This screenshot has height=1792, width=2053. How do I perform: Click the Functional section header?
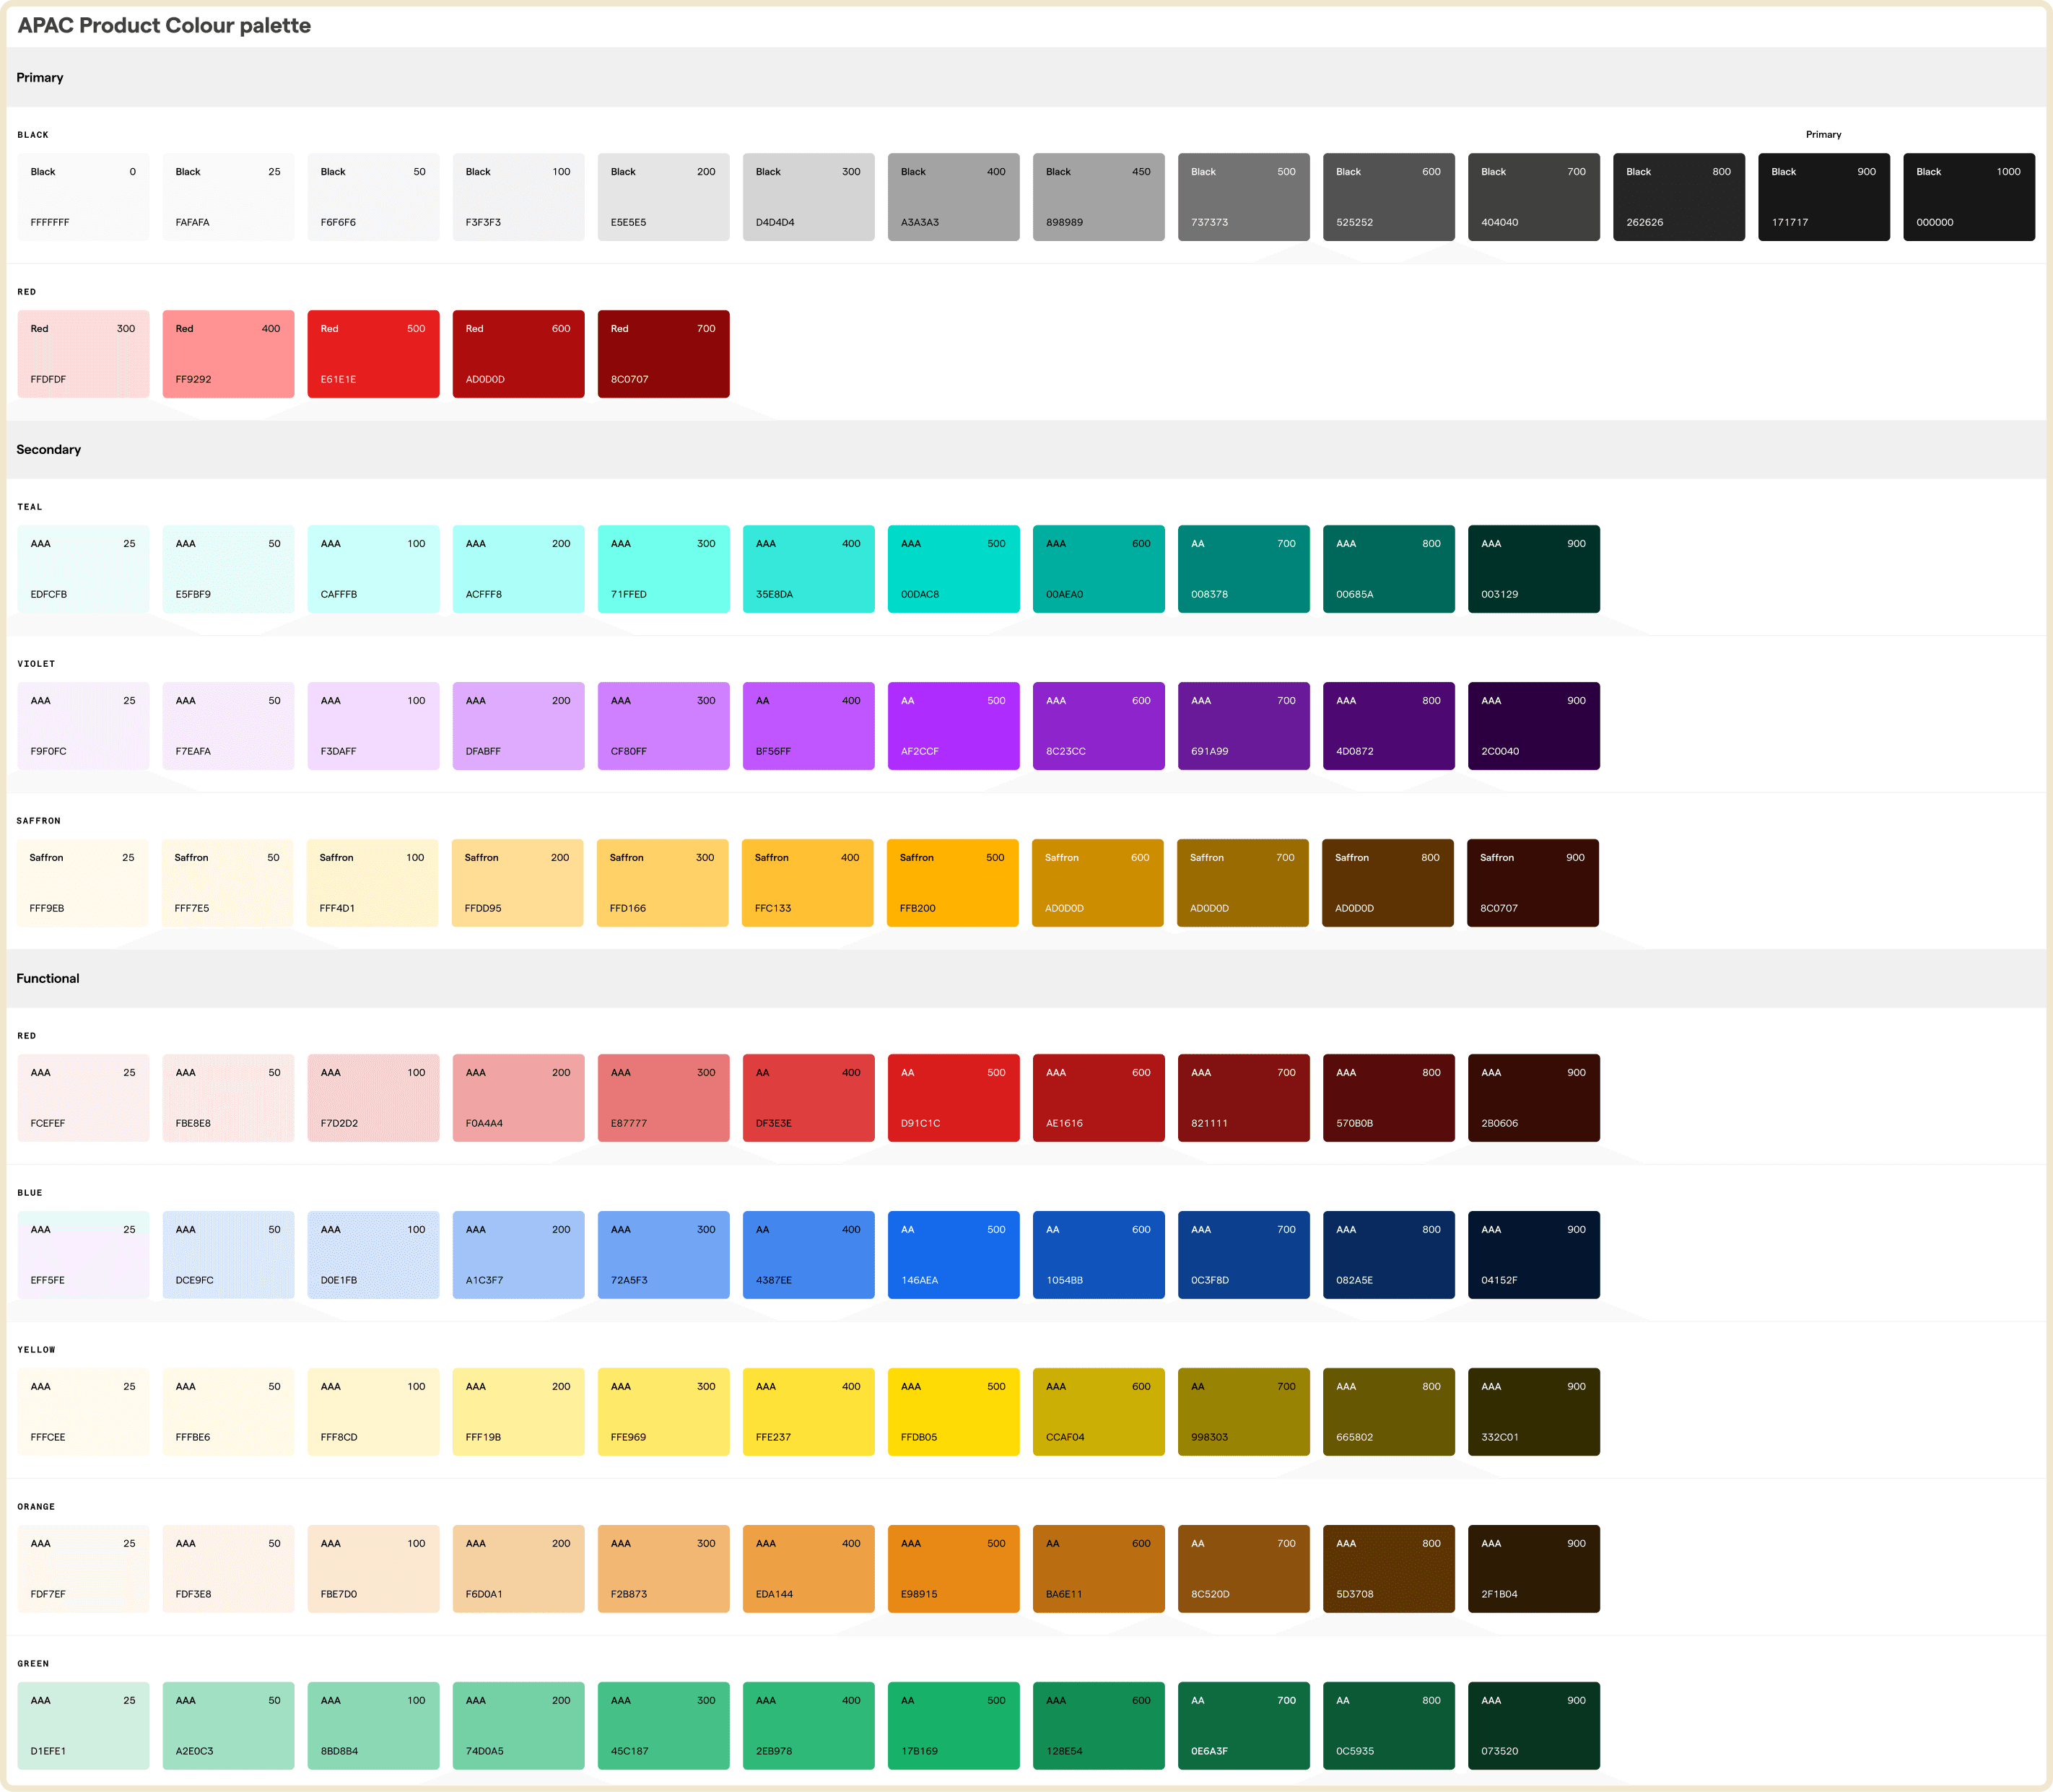tap(48, 979)
